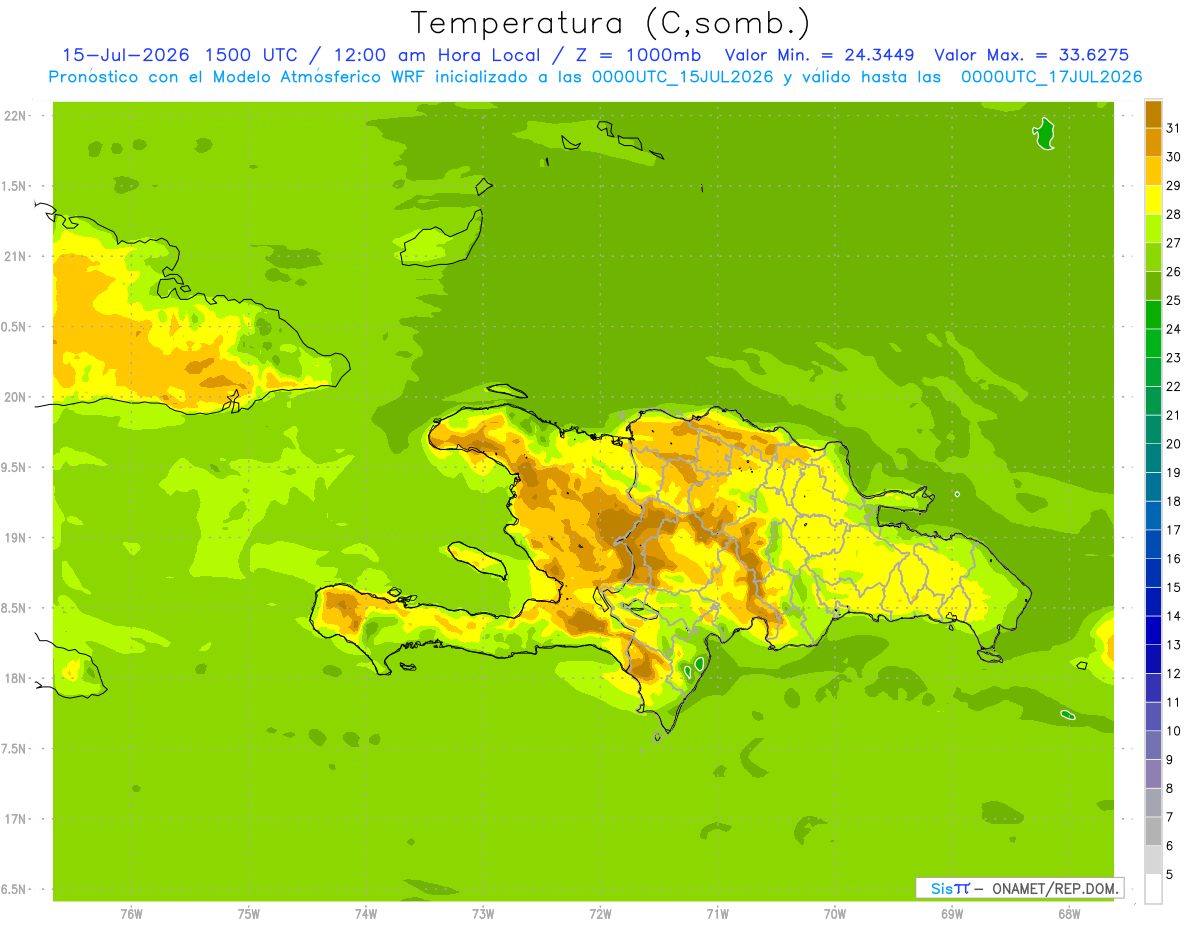Click the '68W' longitude label
Viewport: 1200px width, 927px height.
[x=1069, y=913]
